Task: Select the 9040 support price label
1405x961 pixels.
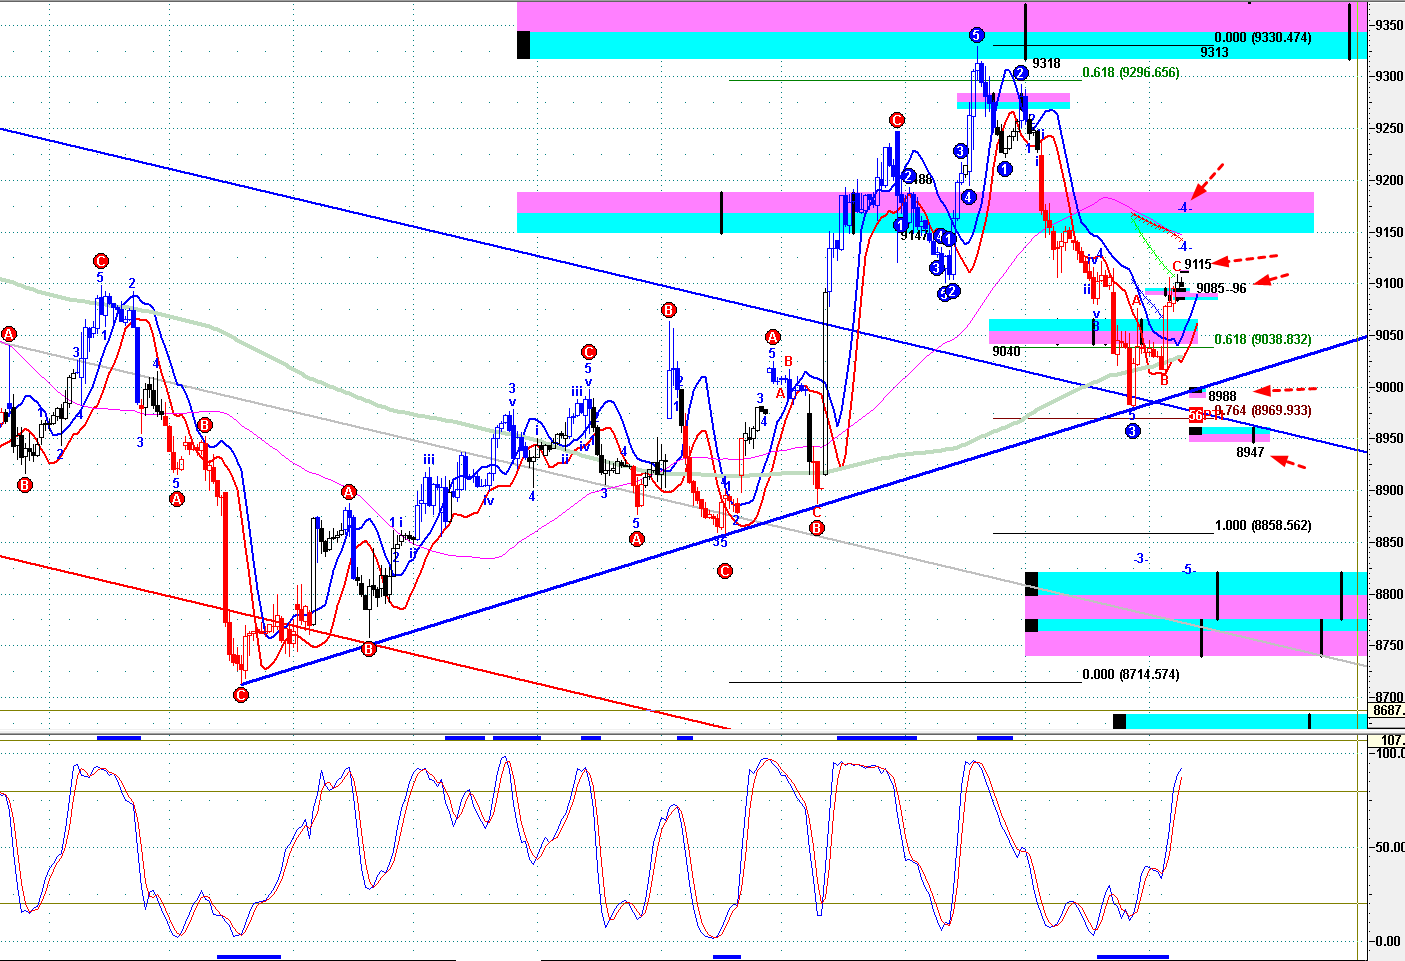Action: [x=1006, y=352]
